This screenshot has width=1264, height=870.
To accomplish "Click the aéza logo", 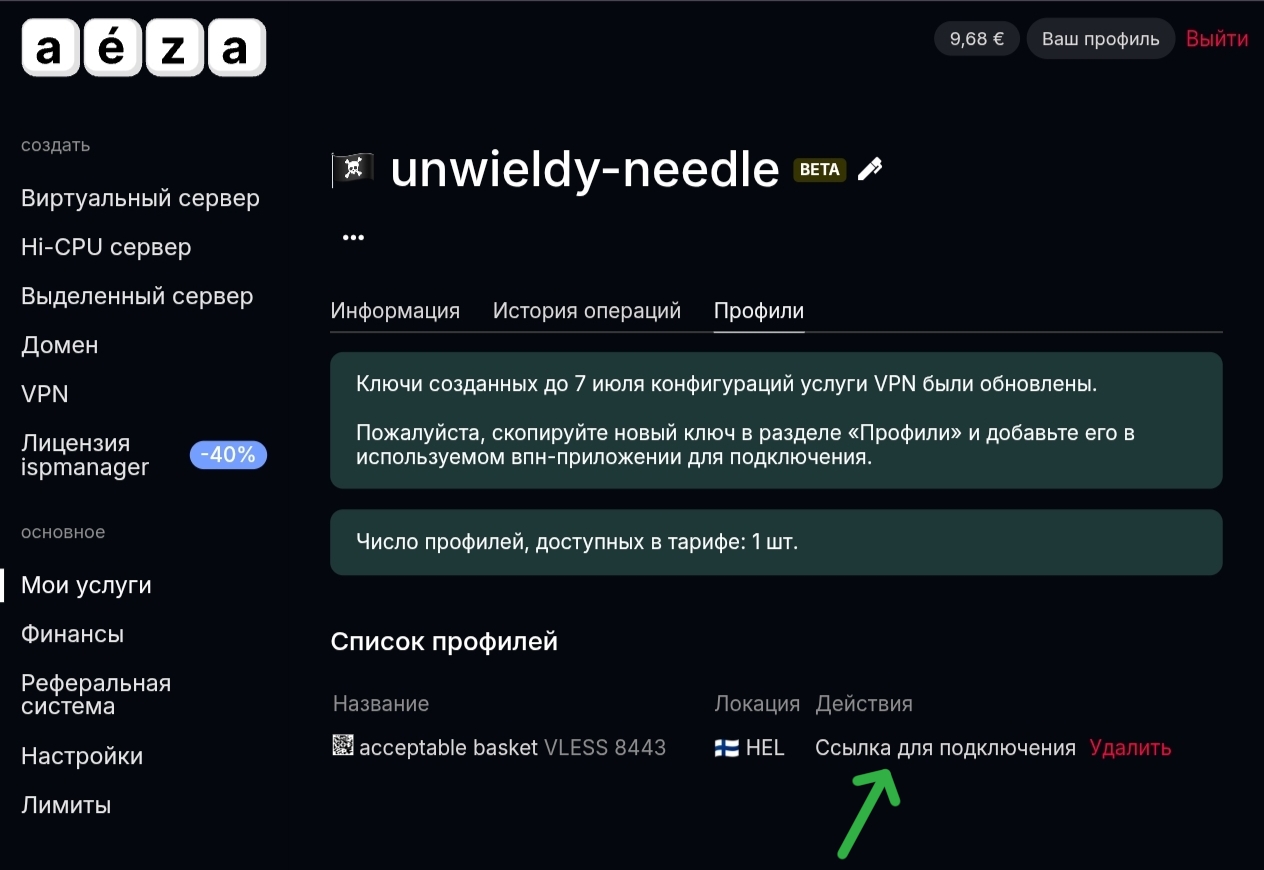I will coord(144,49).
